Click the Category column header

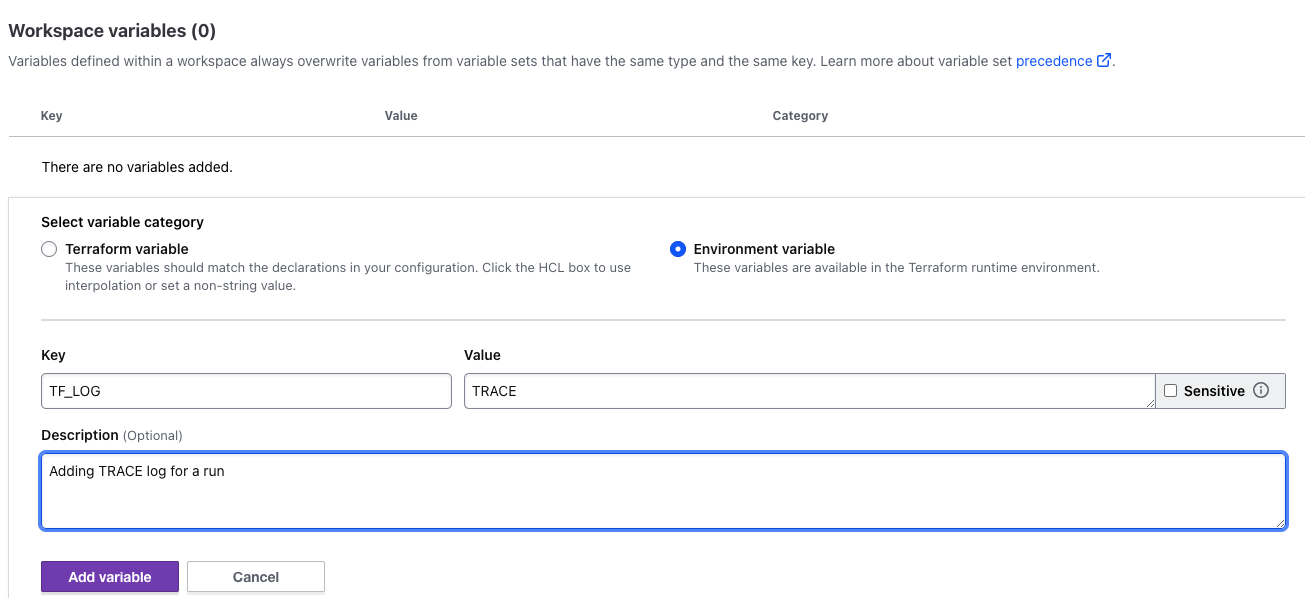coord(800,116)
